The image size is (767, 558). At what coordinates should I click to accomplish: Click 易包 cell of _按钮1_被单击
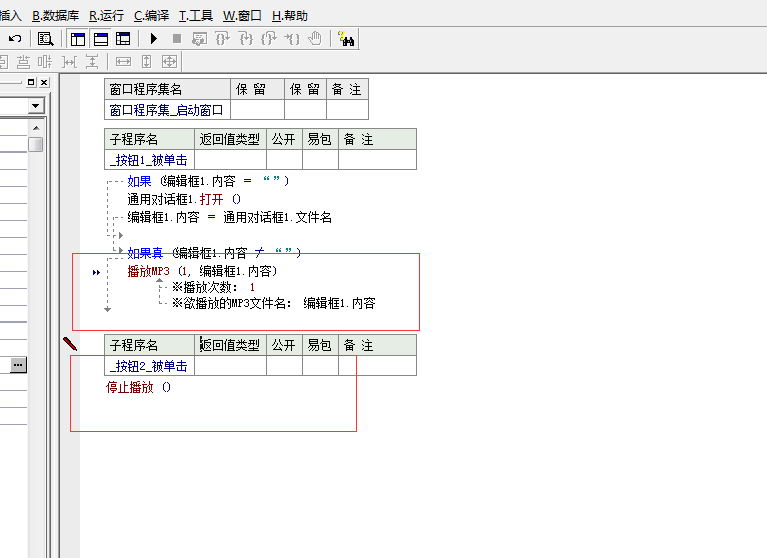tap(320, 160)
